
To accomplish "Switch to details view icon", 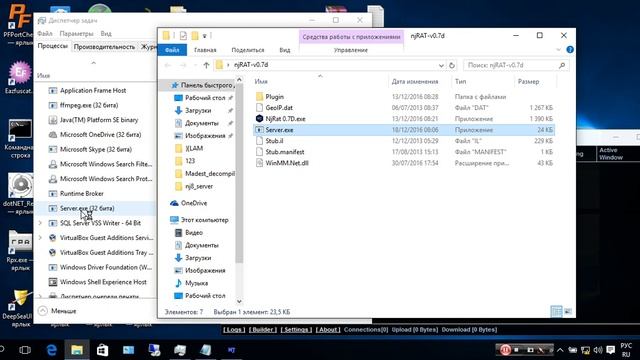I will tap(556, 311).
